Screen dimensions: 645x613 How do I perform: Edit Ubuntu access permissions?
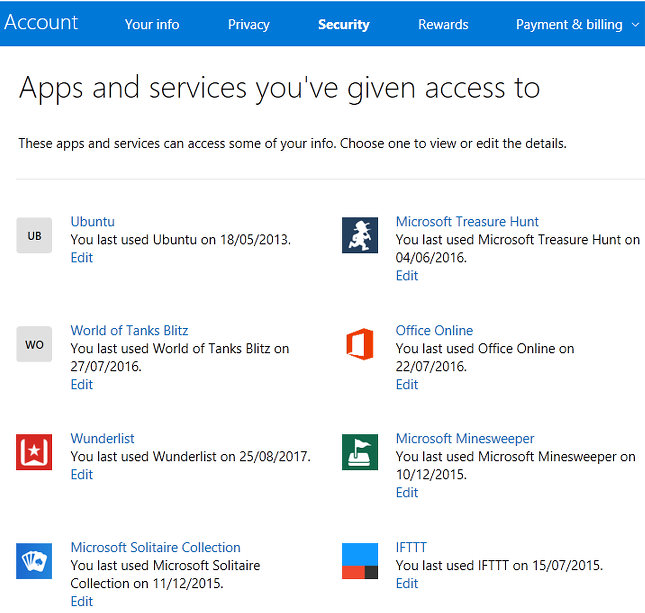click(82, 258)
